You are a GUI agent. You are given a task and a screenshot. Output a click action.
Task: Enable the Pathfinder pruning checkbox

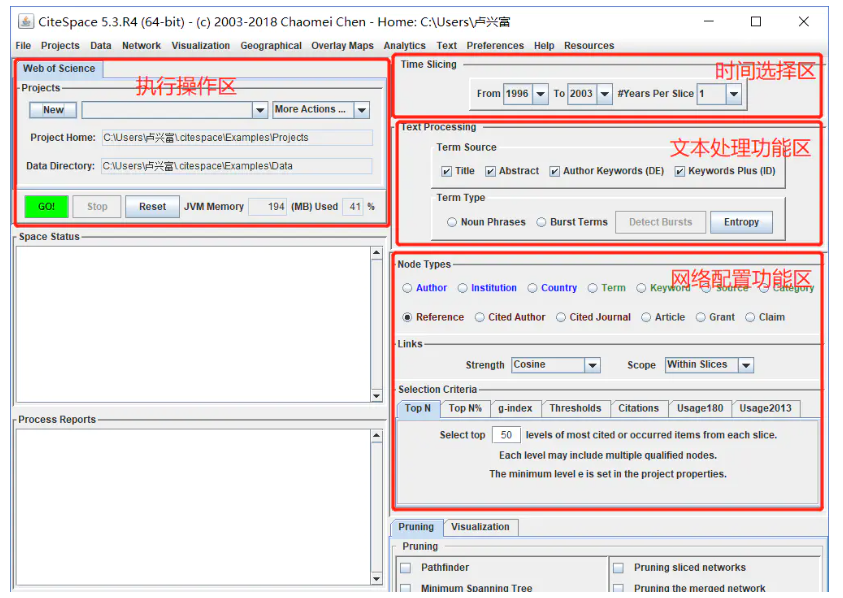point(406,568)
